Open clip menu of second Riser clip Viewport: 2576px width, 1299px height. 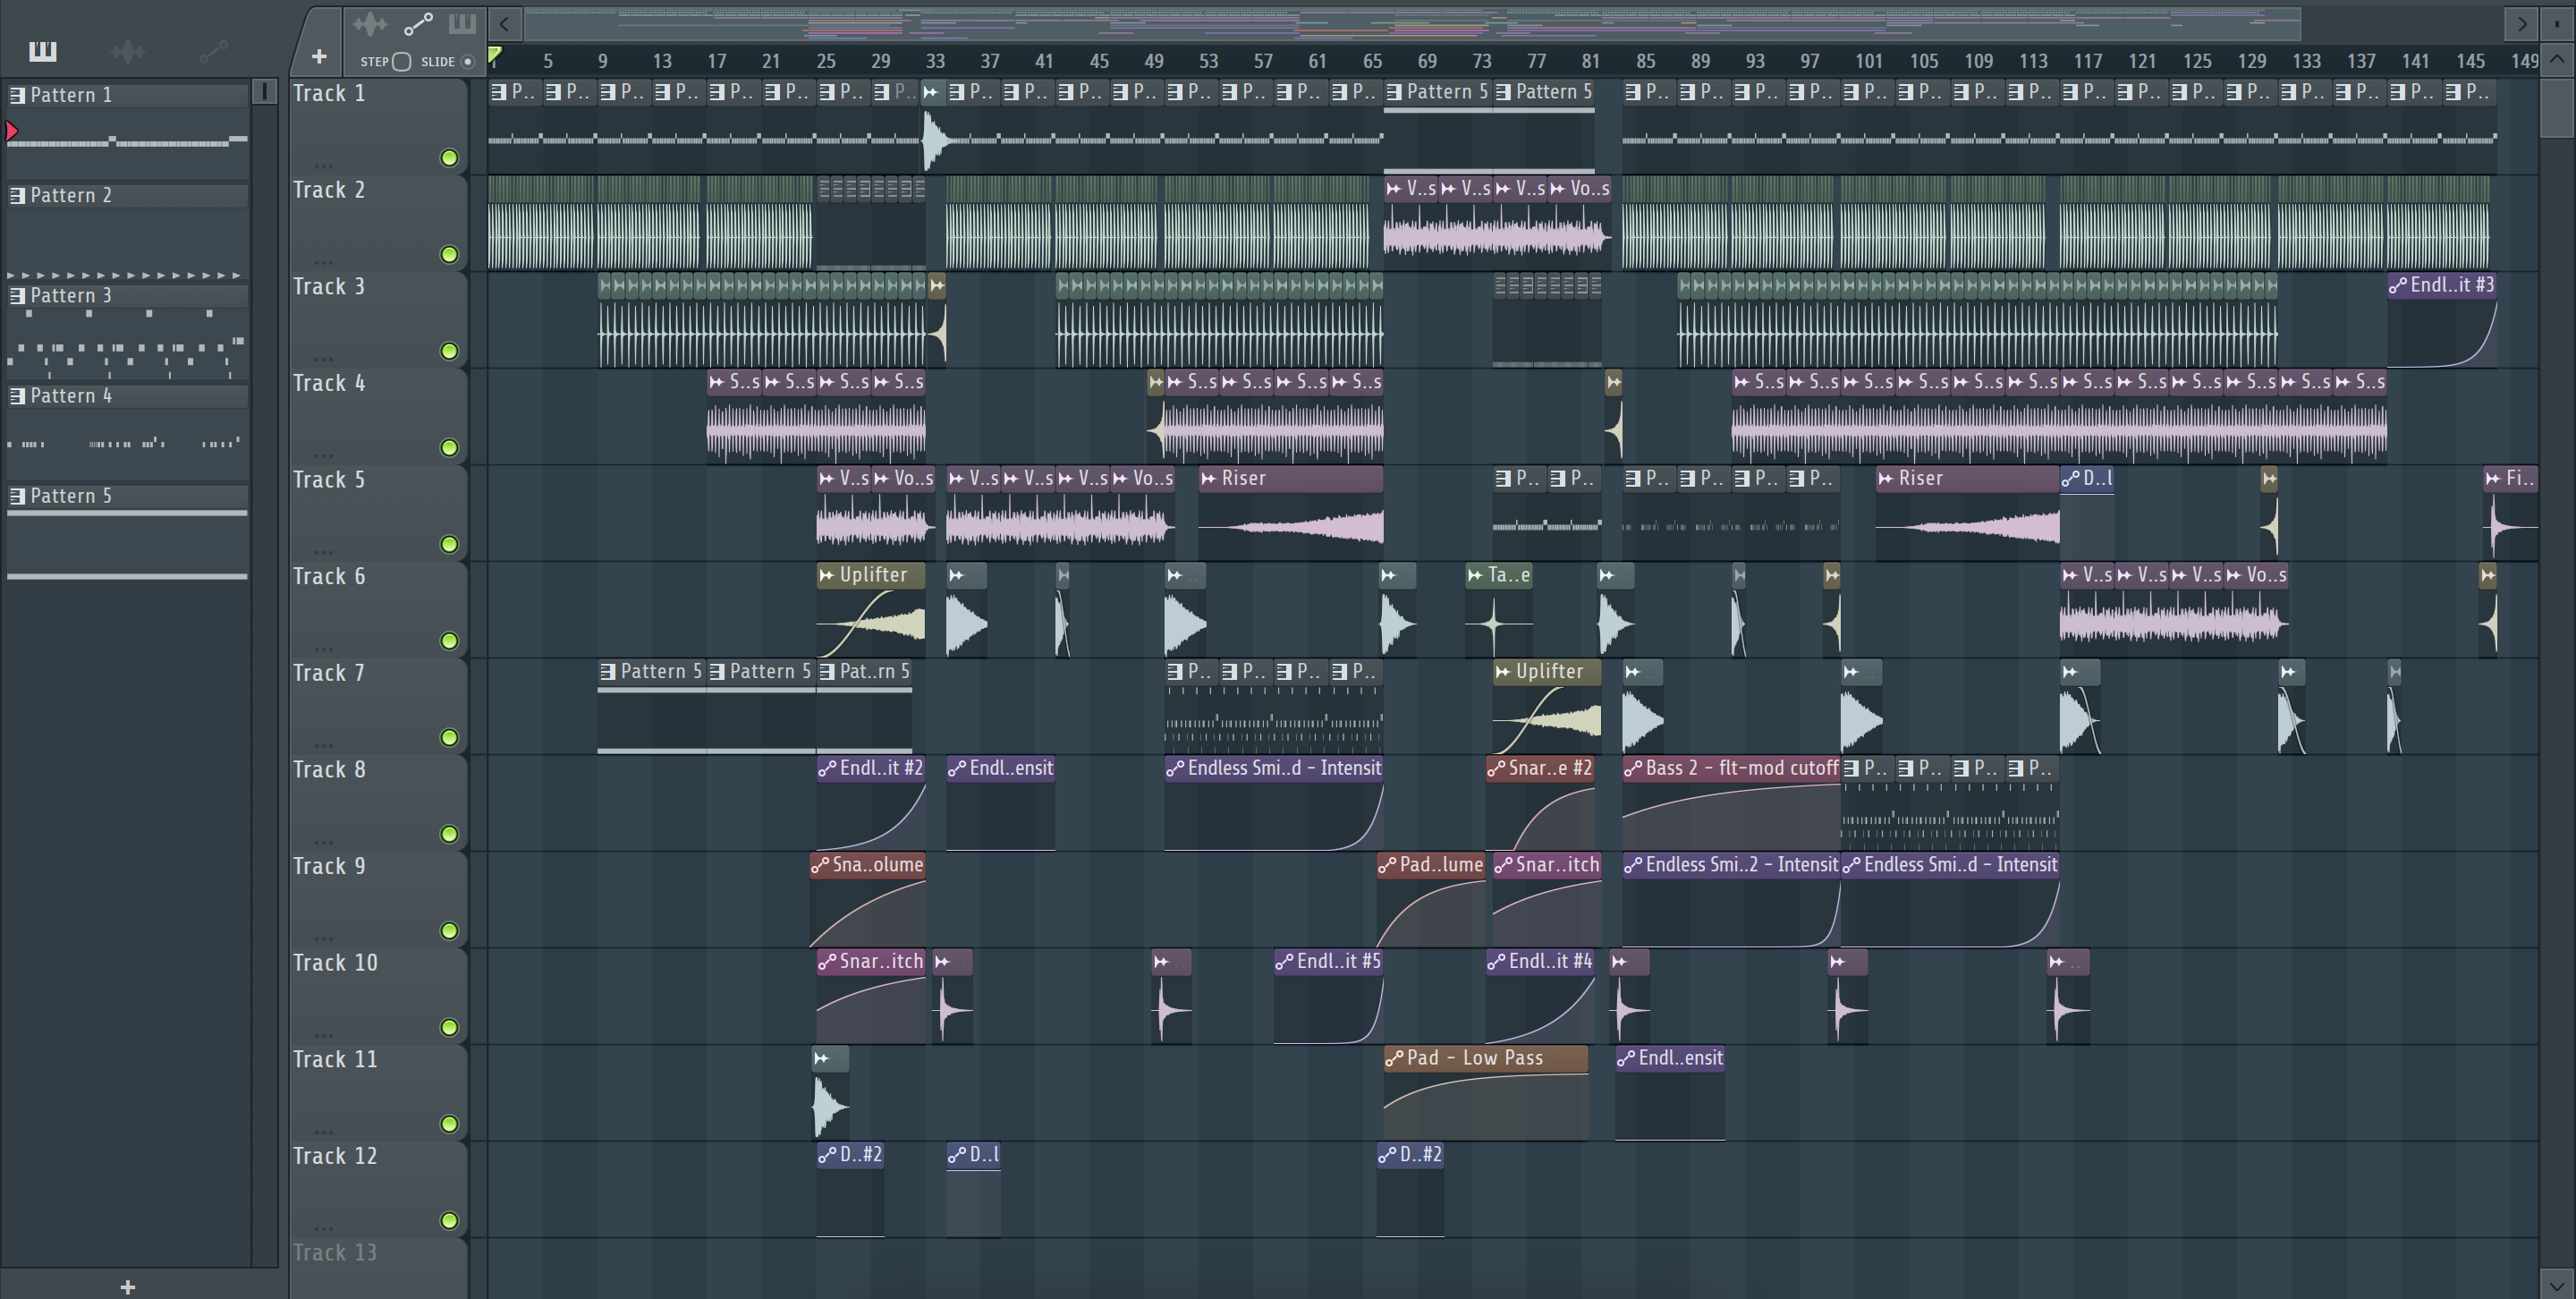pyautogui.click(x=1886, y=478)
